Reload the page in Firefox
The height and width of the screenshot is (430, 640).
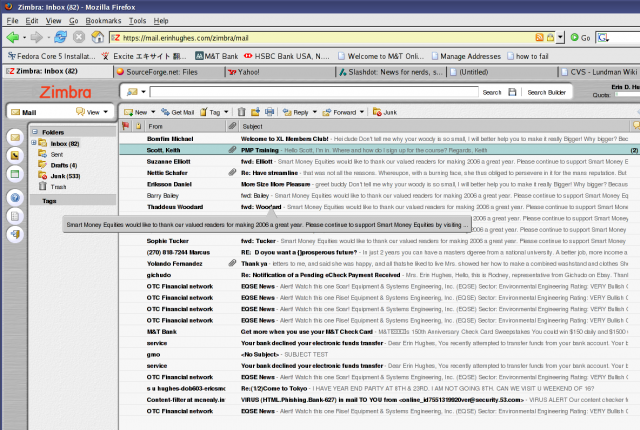click(60, 38)
